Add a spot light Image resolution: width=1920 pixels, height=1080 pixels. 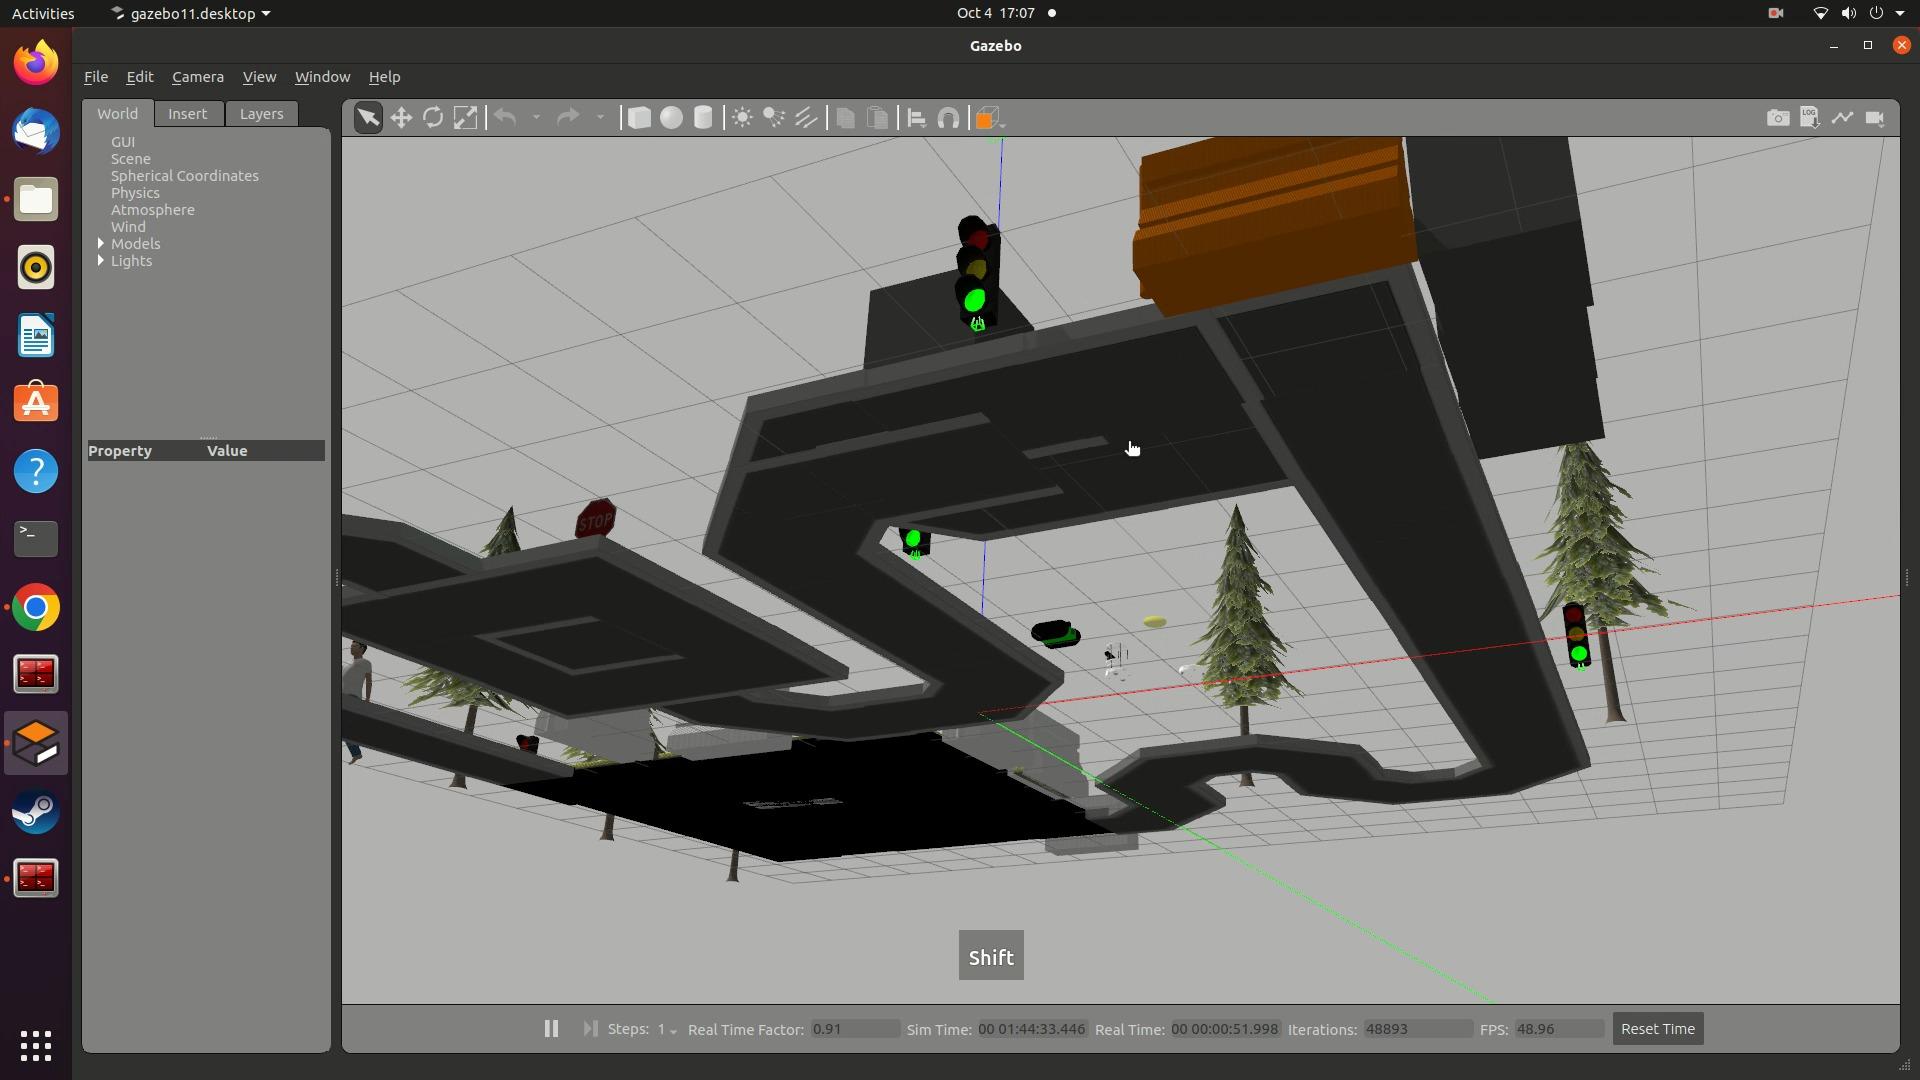[774, 118]
